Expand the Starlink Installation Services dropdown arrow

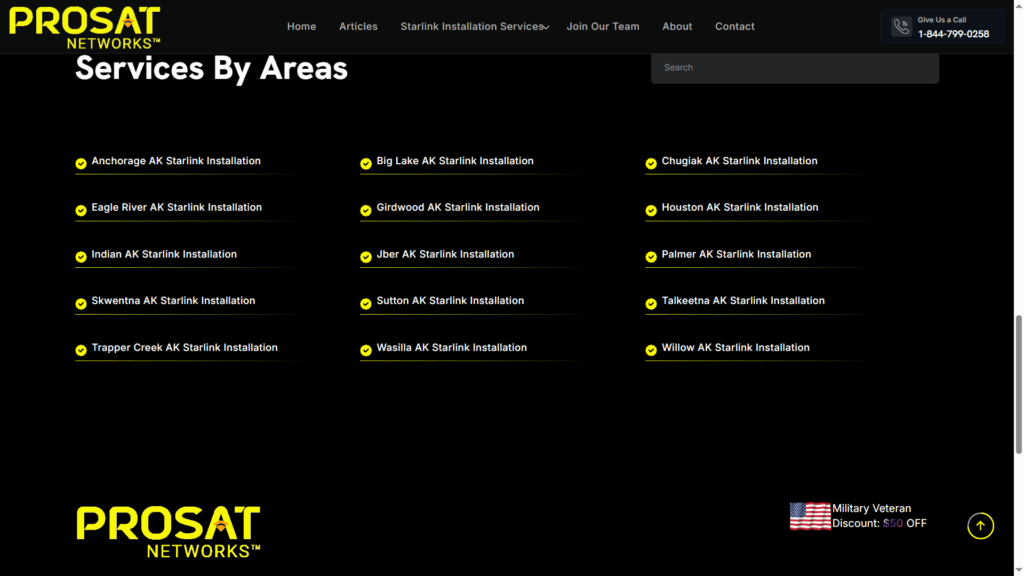[x=547, y=27]
